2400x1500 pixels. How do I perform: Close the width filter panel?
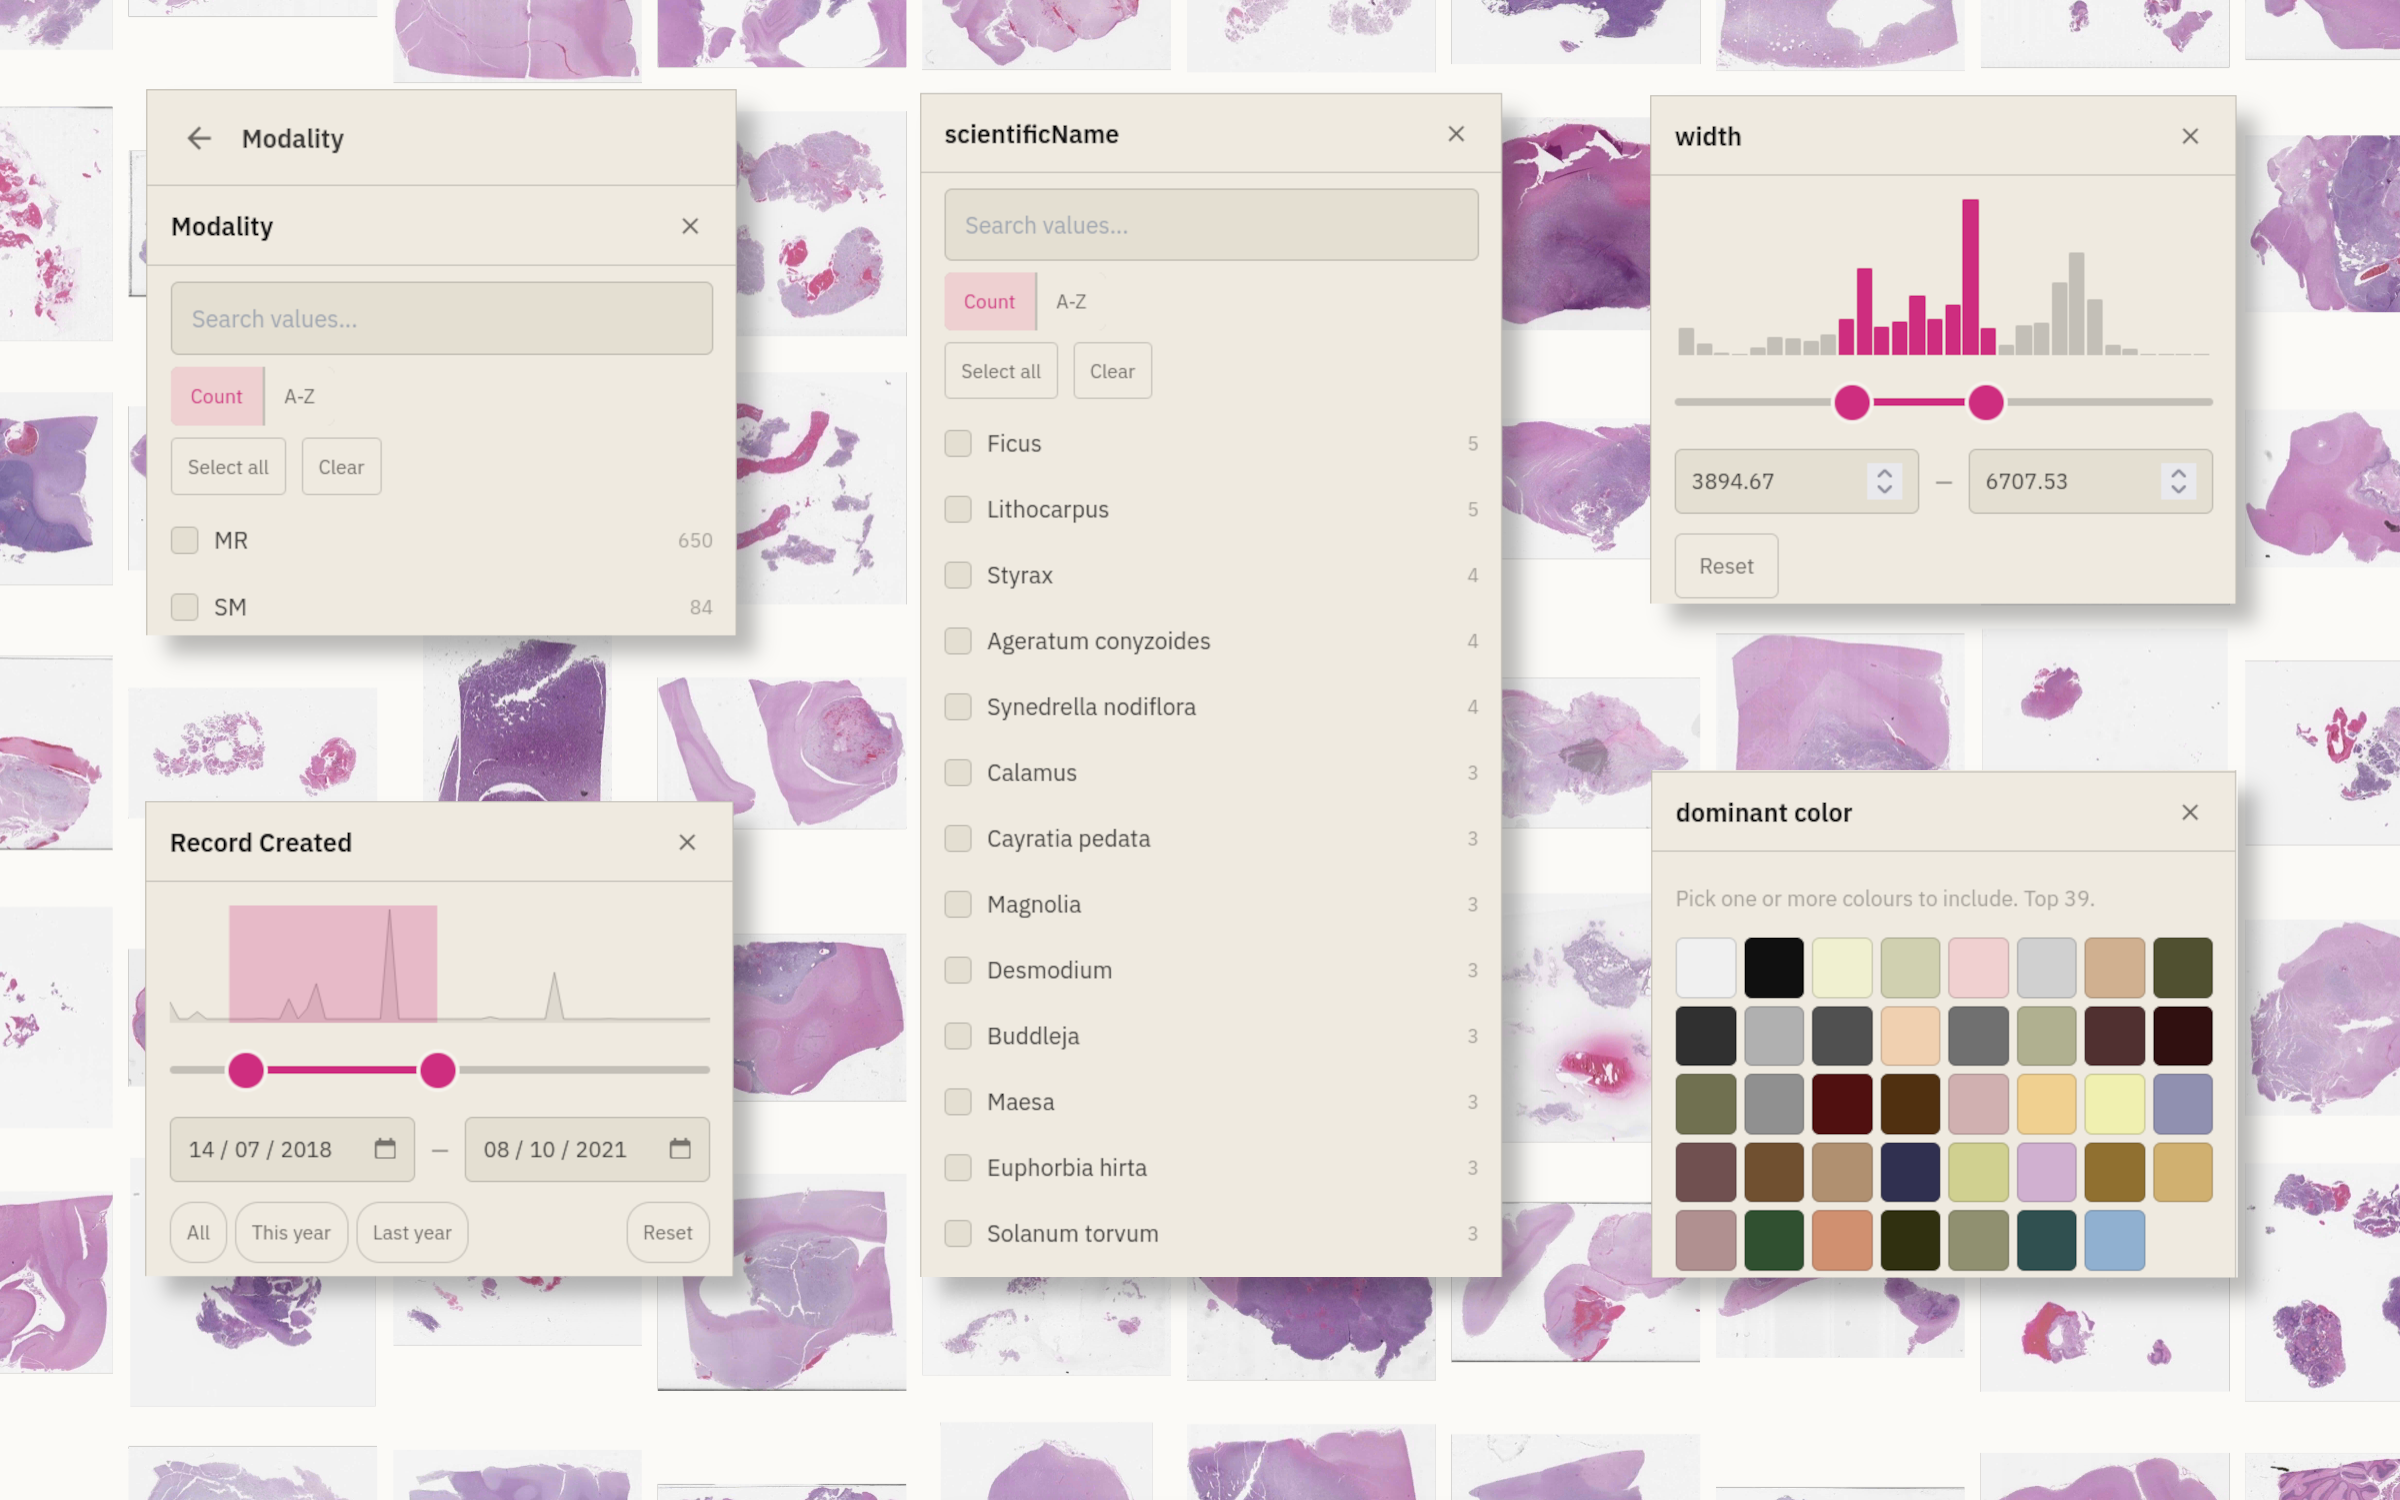pos(2190,136)
